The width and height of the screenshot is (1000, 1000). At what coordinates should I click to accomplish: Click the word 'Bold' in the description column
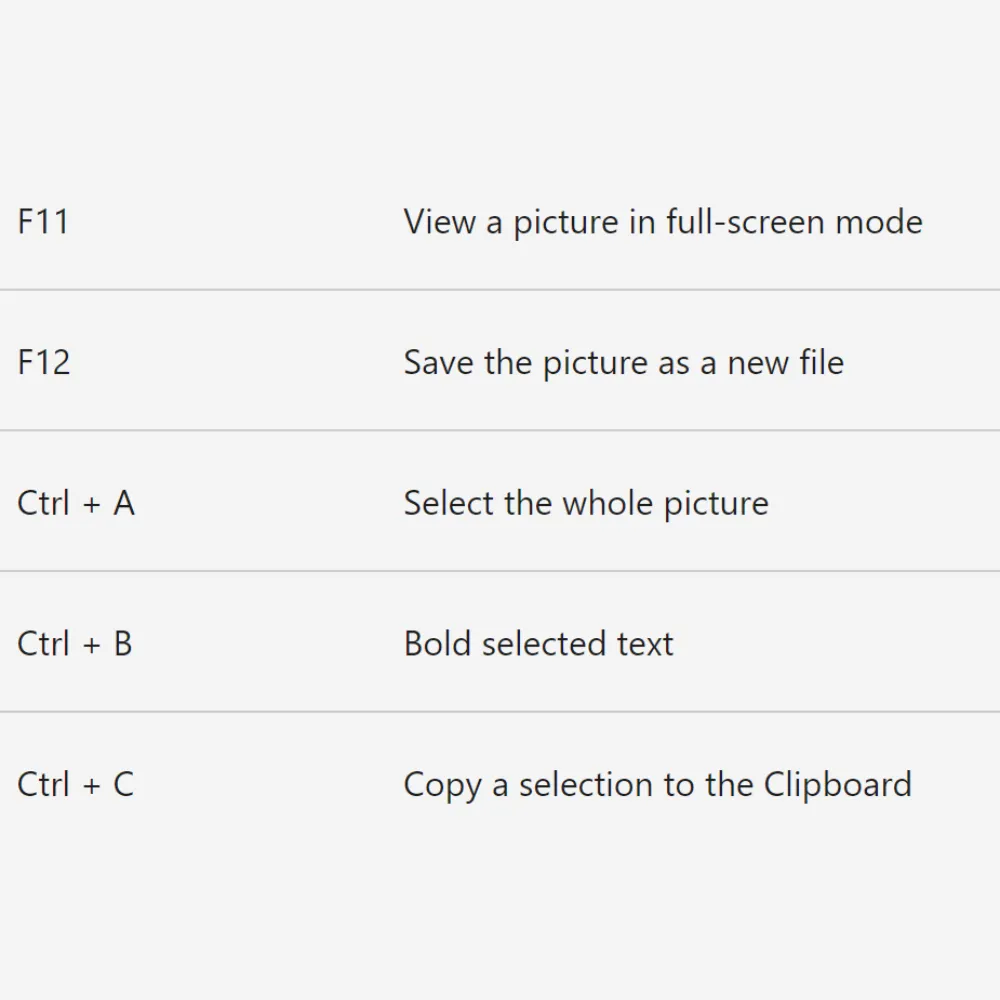click(x=437, y=644)
